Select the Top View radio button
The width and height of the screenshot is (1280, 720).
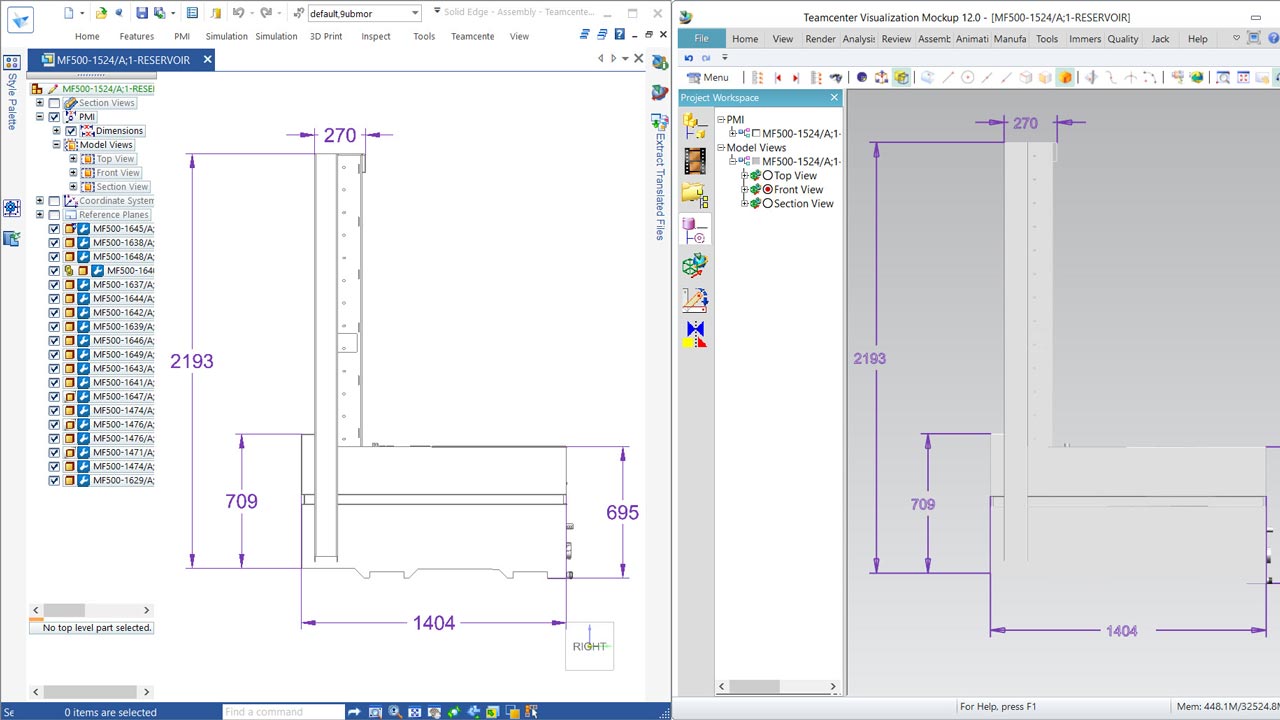pyautogui.click(x=768, y=176)
